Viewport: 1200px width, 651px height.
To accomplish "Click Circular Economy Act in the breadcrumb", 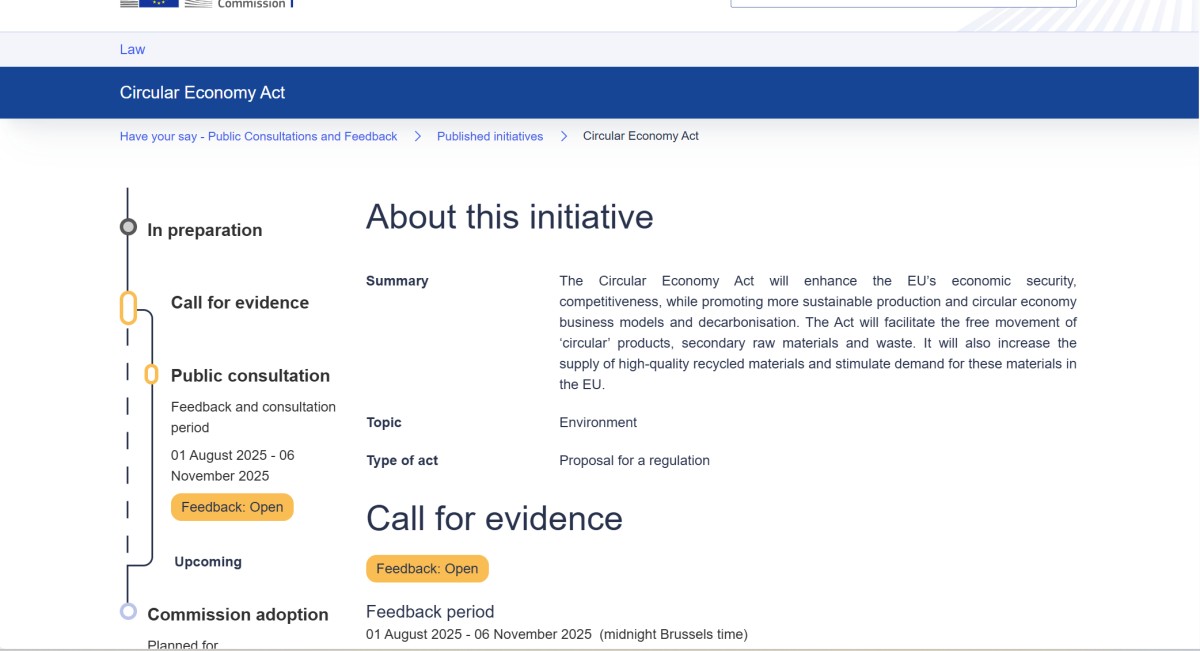I will point(640,136).
